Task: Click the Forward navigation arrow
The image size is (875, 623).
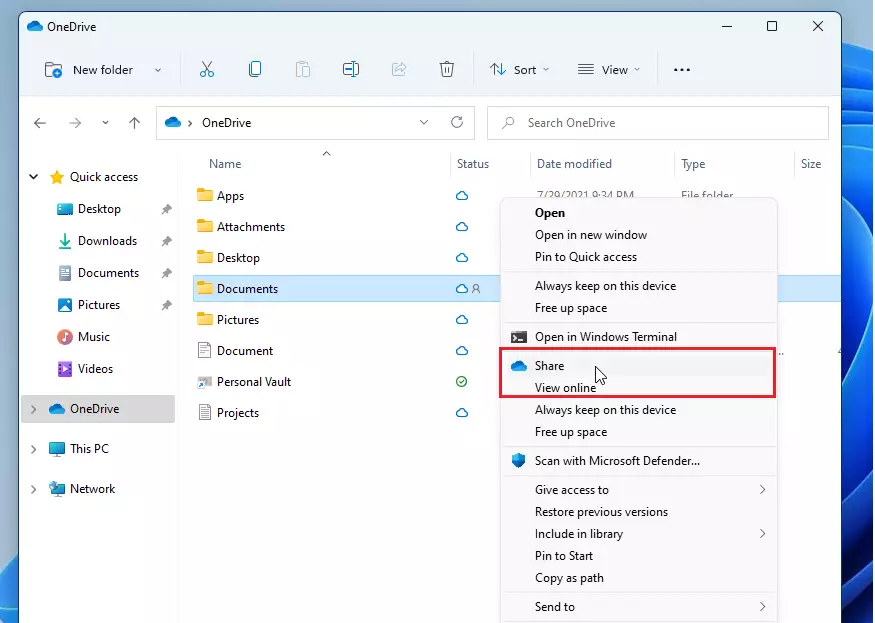Action: pyautogui.click(x=75, y=123)
